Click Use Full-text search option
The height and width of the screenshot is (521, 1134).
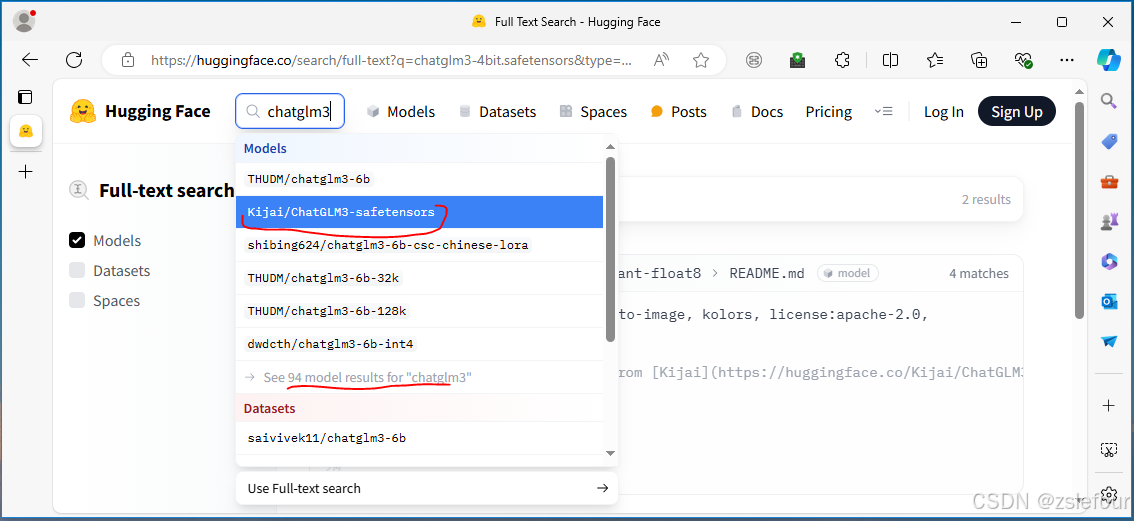point(427,488)
